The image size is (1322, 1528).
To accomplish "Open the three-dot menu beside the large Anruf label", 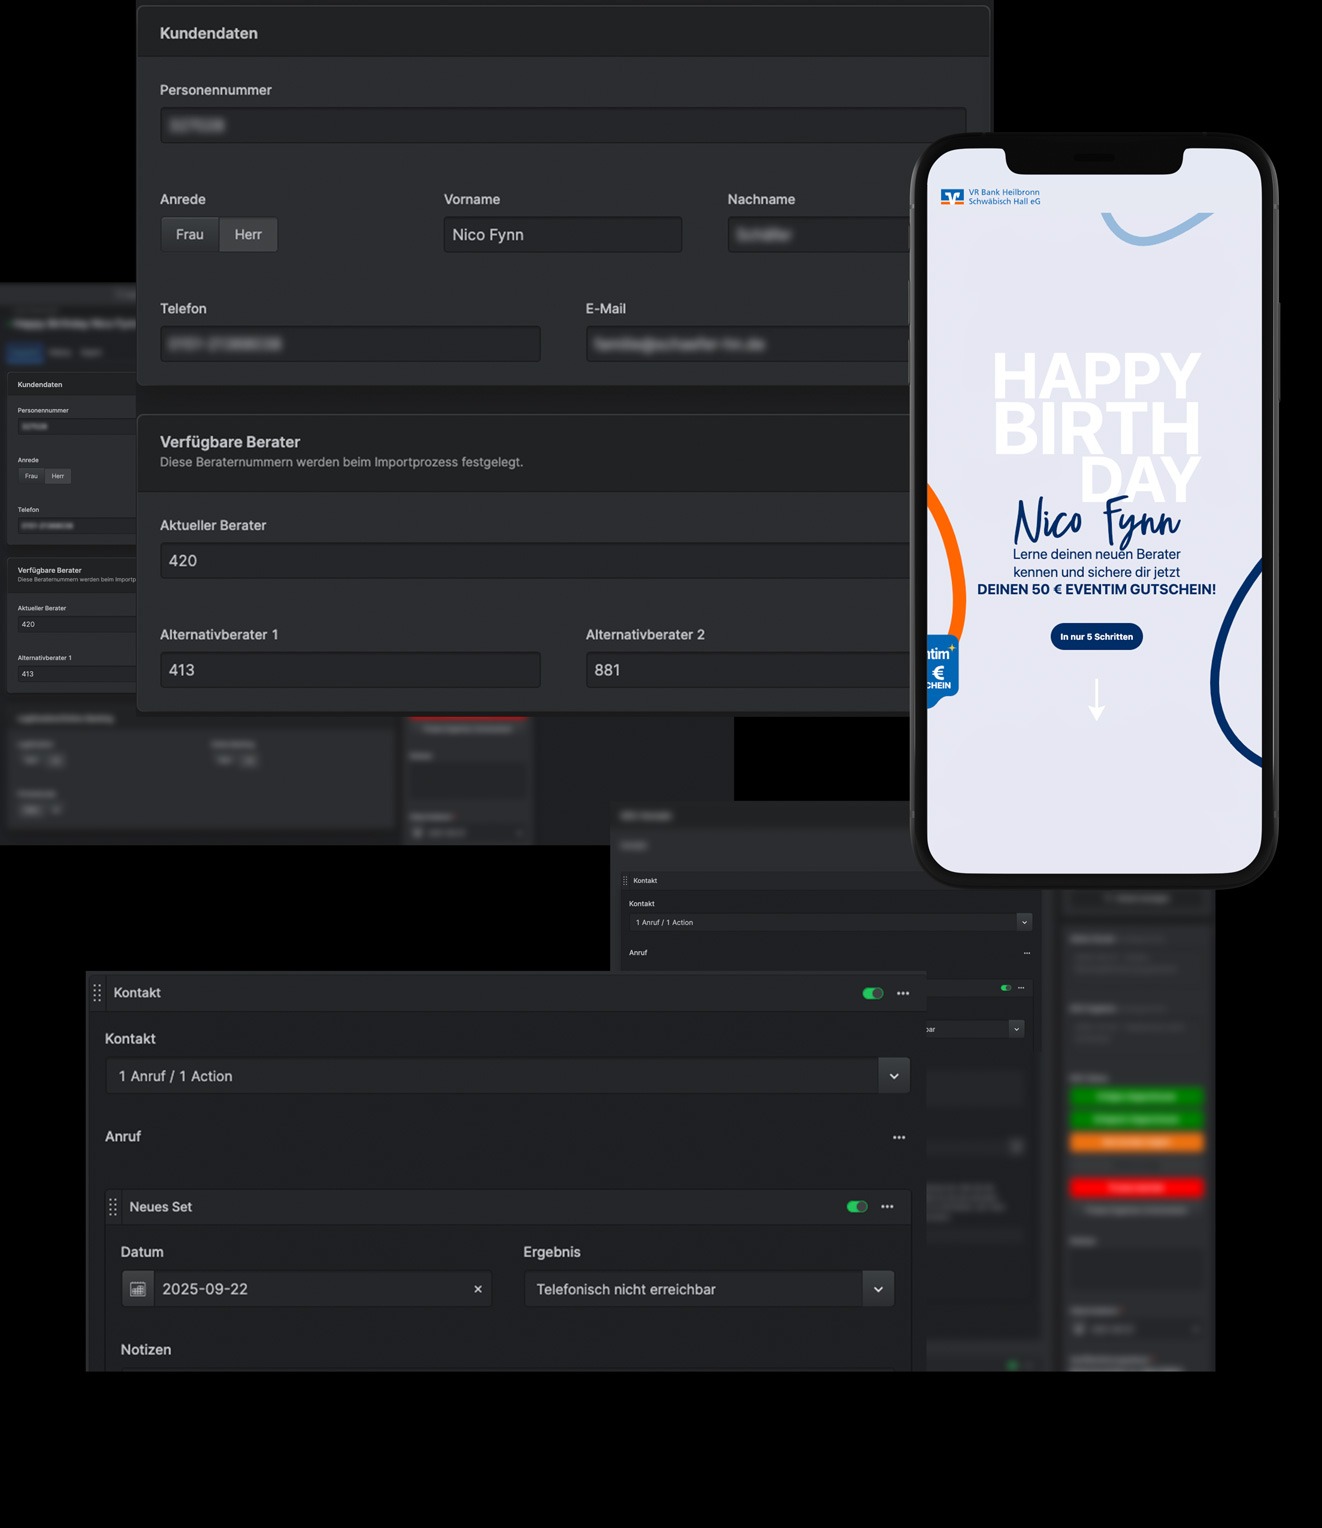I will click(899, 1137).
